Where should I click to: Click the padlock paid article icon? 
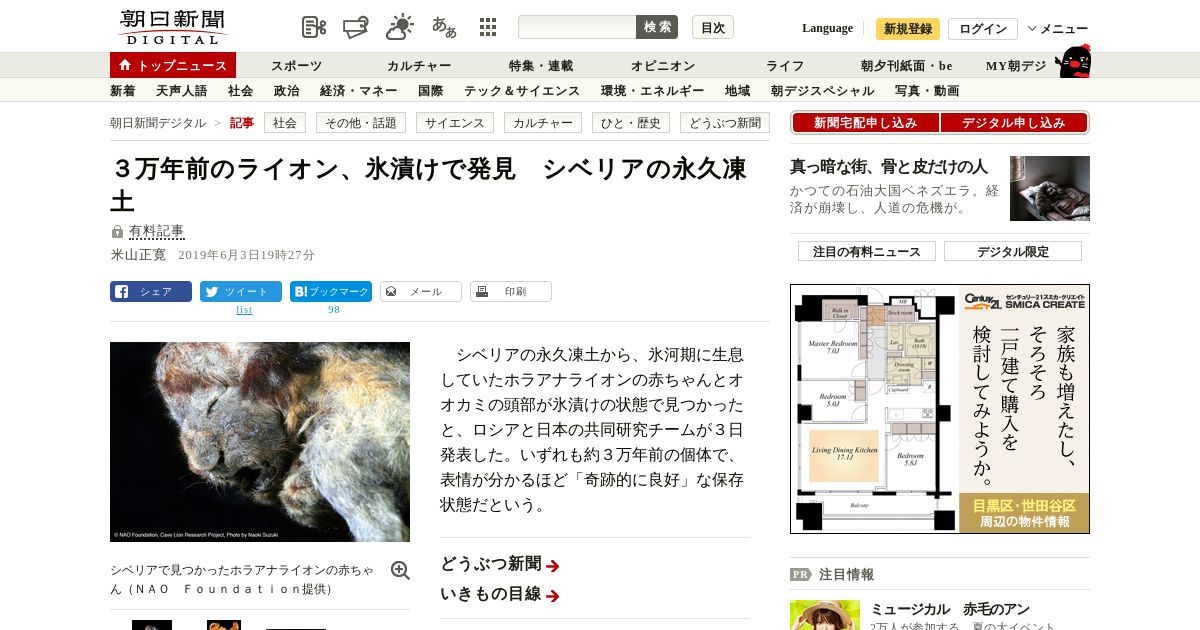[x=117, y=232]
